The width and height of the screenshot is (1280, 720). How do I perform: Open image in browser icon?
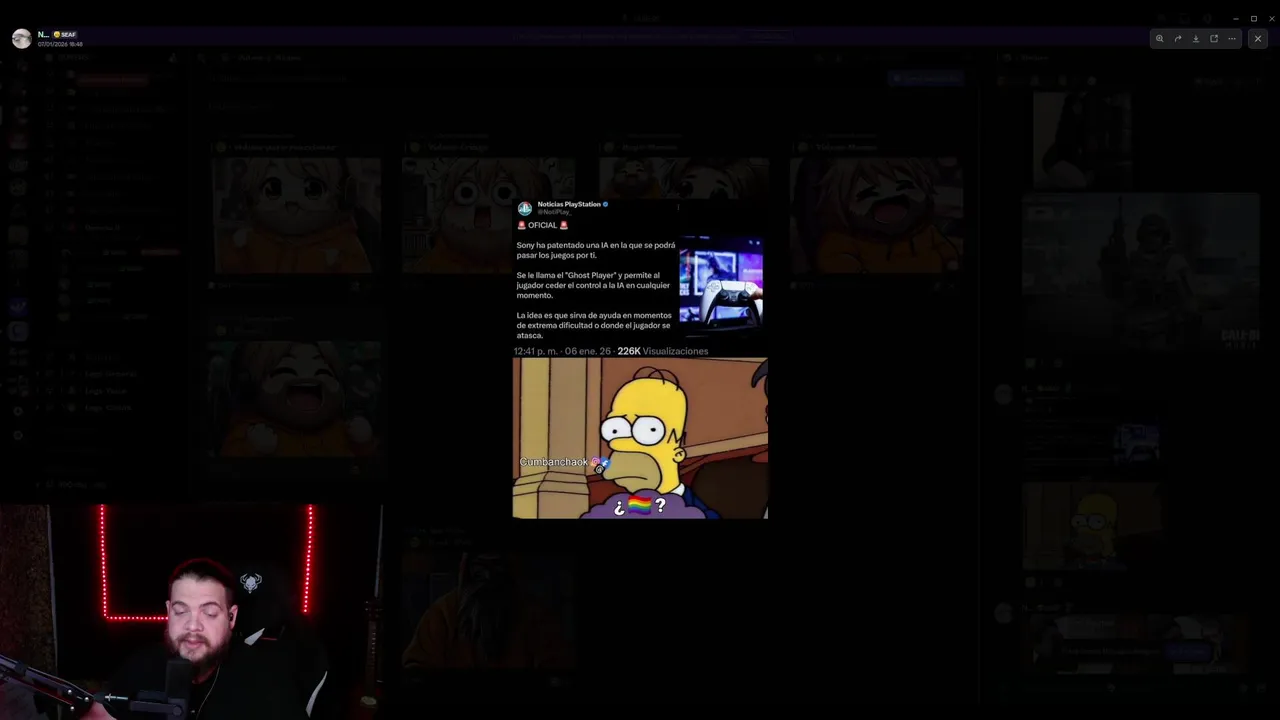(x=1214, y=39)
